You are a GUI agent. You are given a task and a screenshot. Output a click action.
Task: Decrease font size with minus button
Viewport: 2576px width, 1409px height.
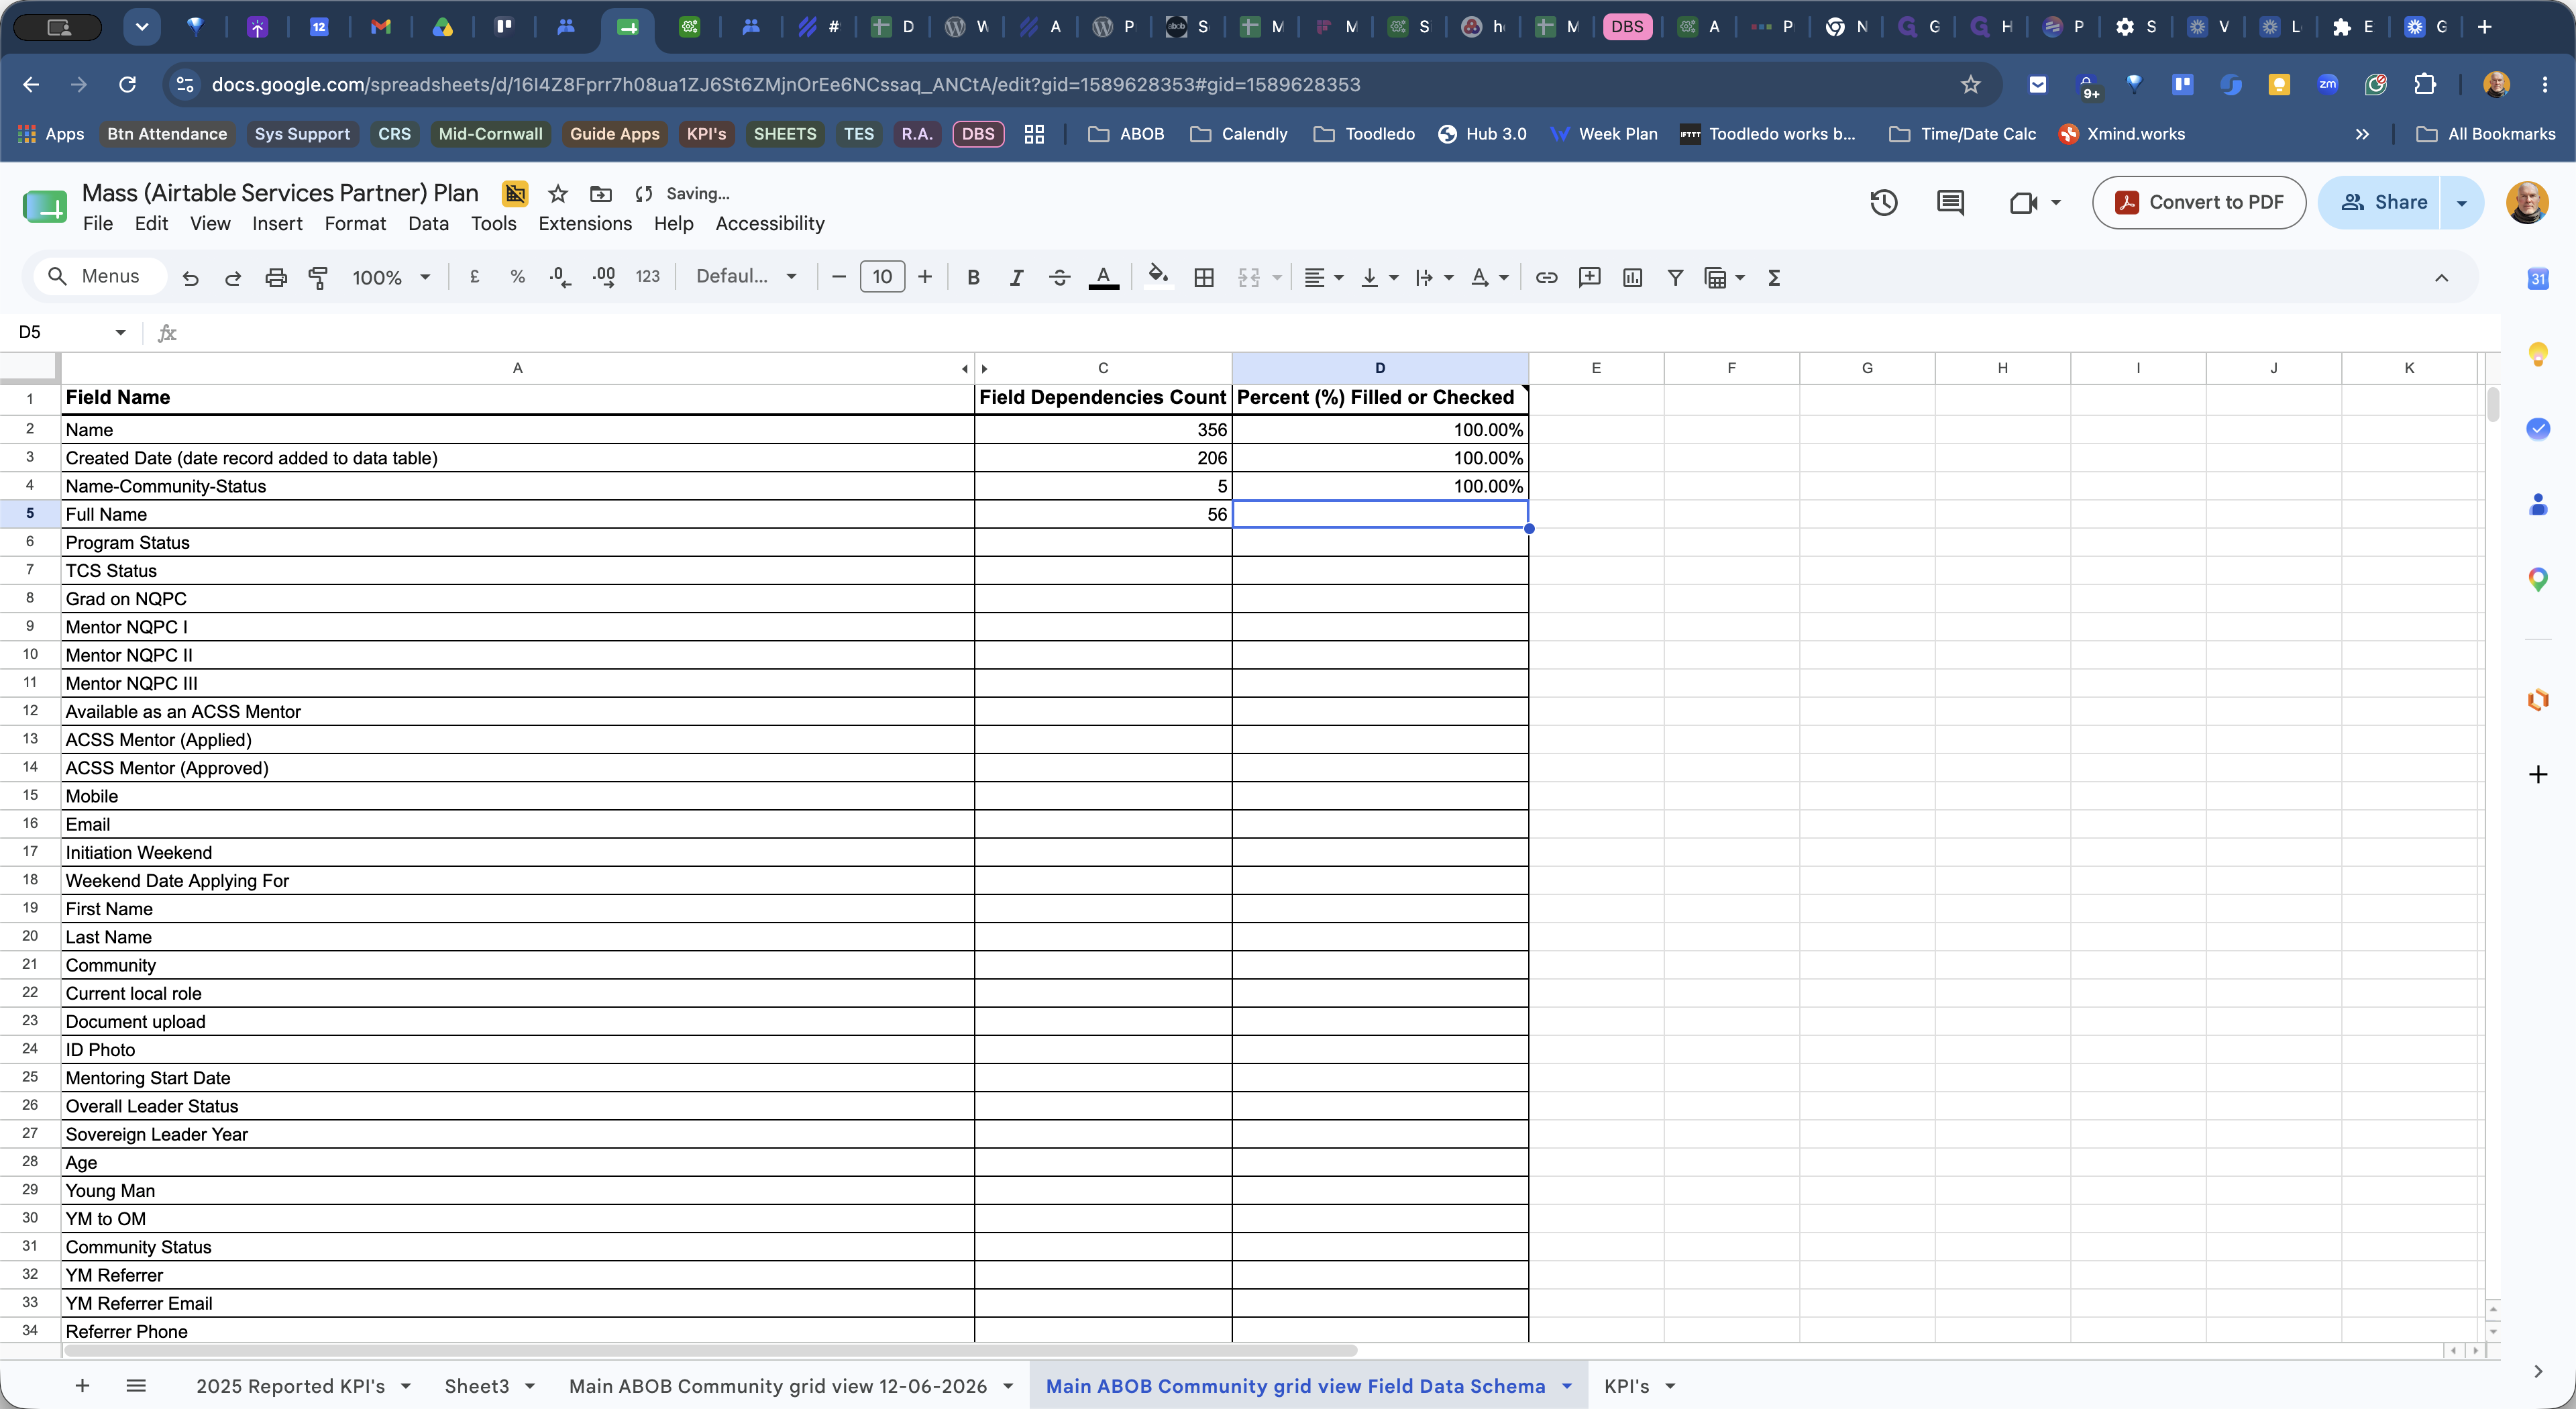(839, 277)
